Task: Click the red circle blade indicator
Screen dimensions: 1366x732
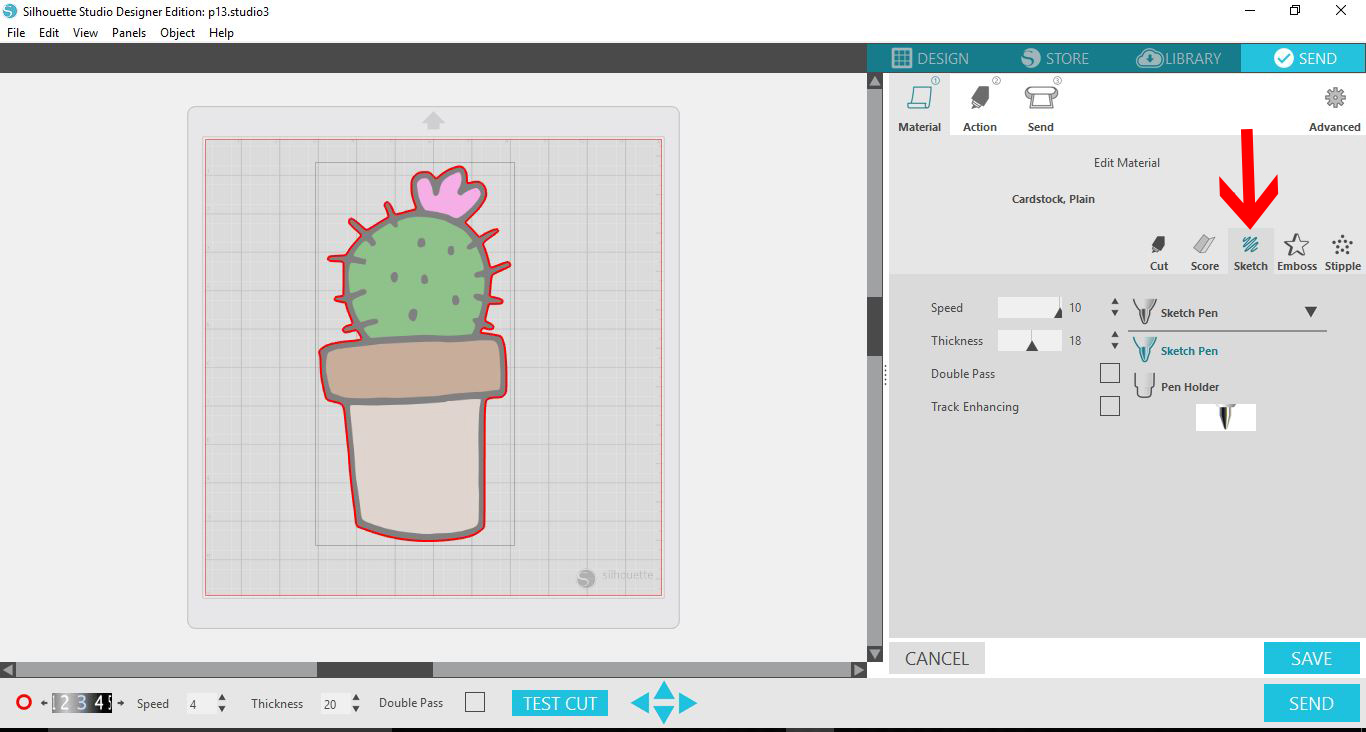Action: (24, 703)
